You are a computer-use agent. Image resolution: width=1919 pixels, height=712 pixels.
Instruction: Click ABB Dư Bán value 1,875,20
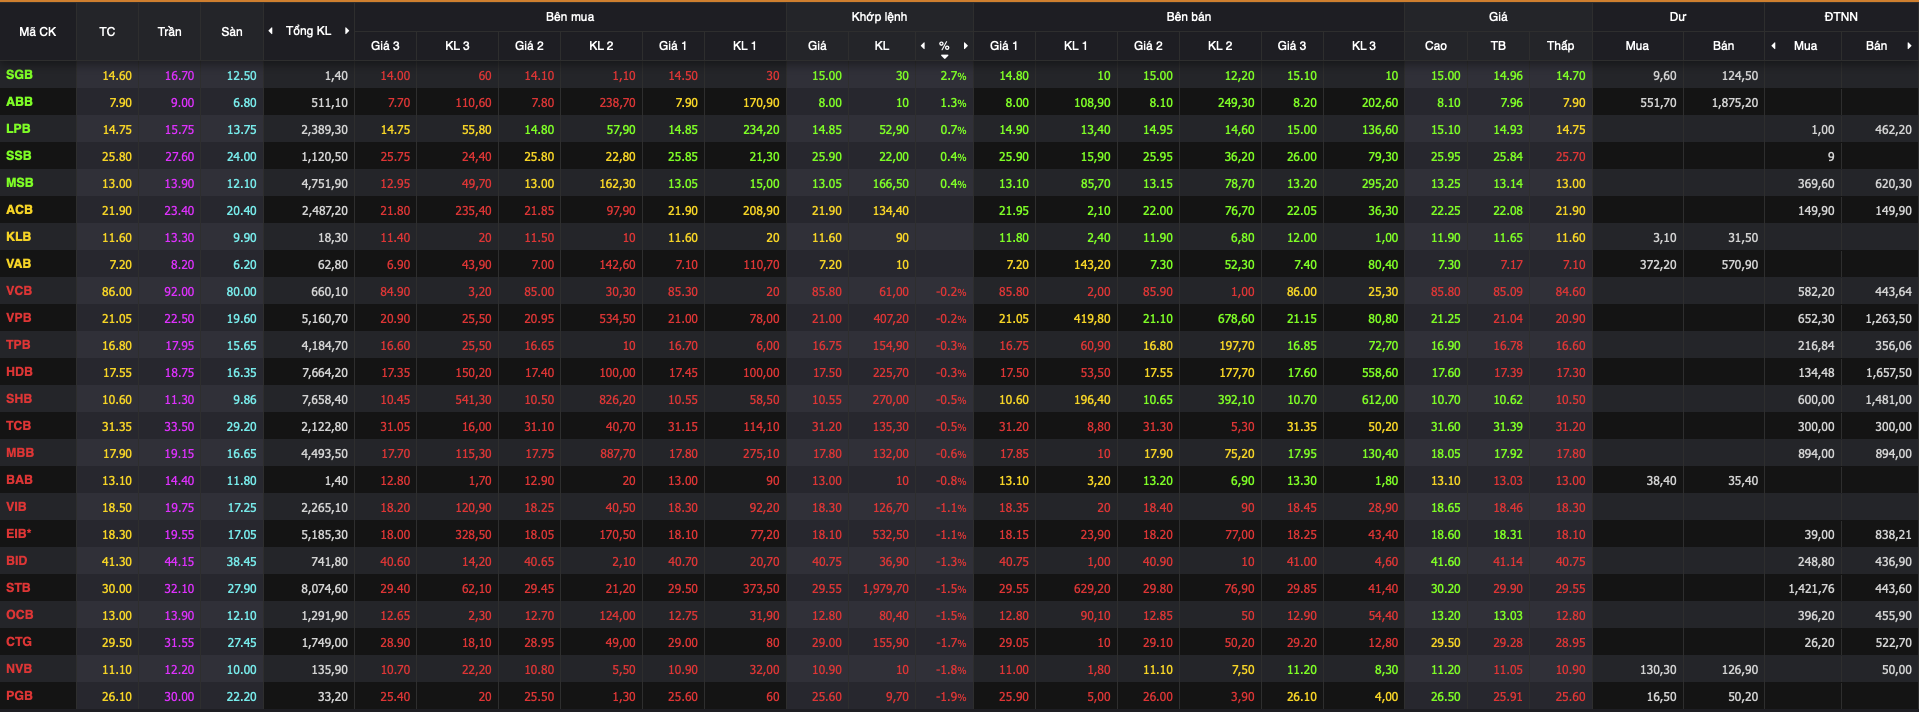1735,103
